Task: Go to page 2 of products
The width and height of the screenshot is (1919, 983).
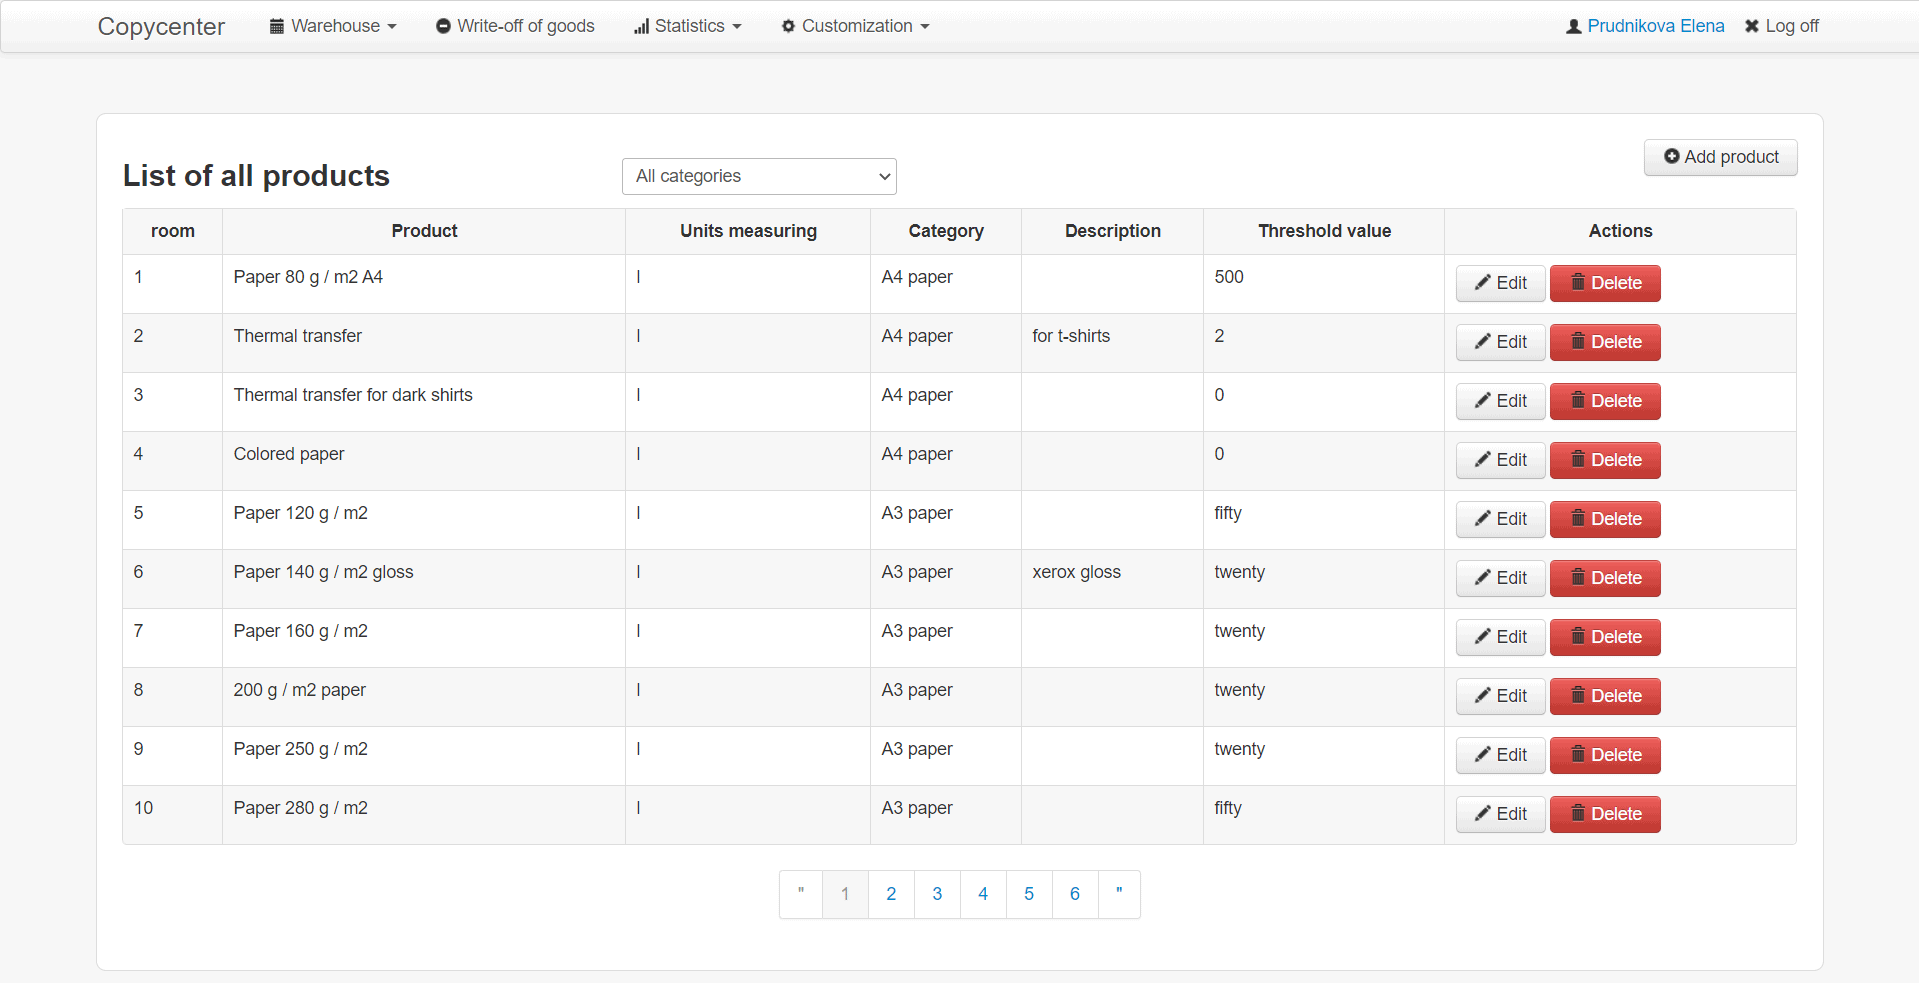Action: click(891, 894)
